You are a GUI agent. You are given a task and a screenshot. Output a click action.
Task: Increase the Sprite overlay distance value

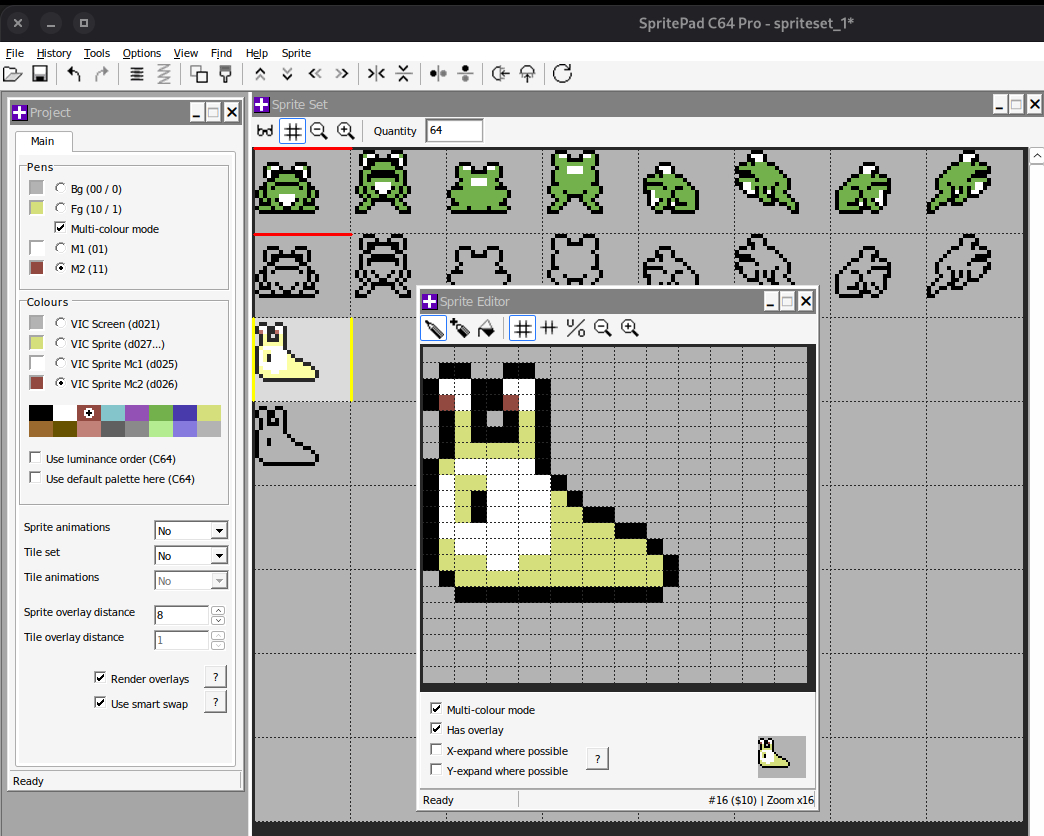[219, 610]
